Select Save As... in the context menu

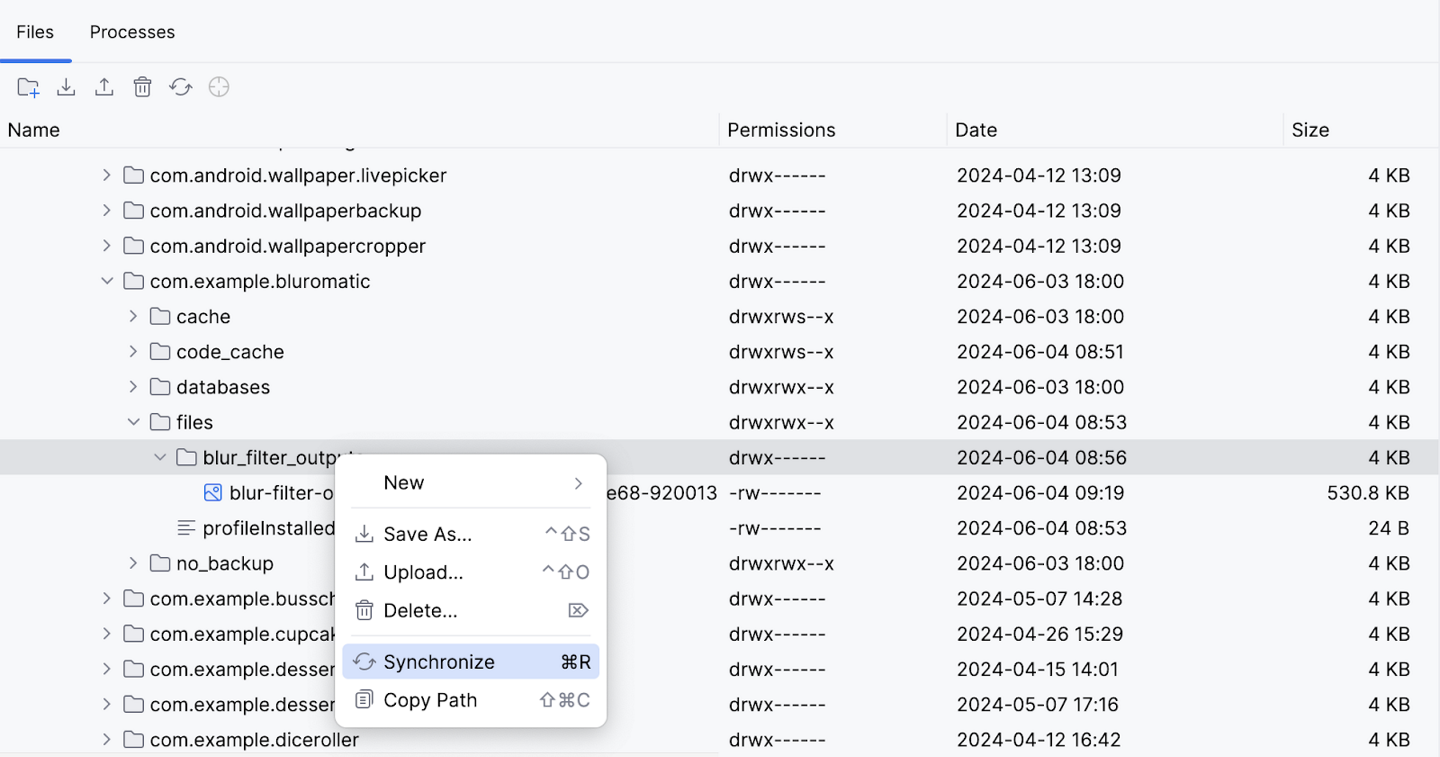click(x=427, y=534)
